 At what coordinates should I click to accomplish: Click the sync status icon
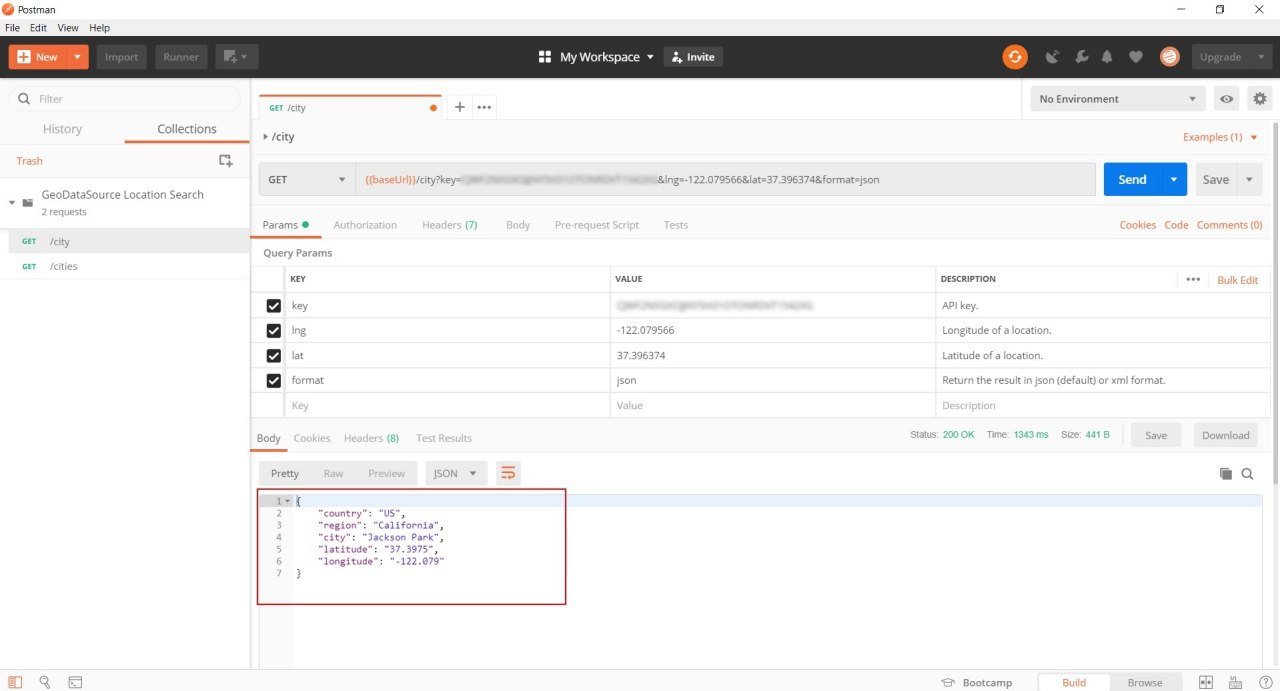tap(1015, 57)
